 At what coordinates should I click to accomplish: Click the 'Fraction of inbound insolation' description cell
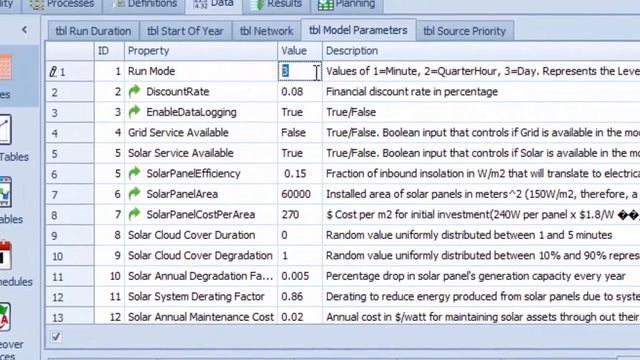point(481,174)
